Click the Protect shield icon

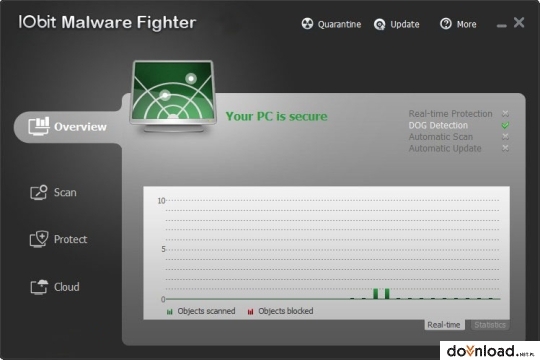pyautogui.click(x=39, y=239)
